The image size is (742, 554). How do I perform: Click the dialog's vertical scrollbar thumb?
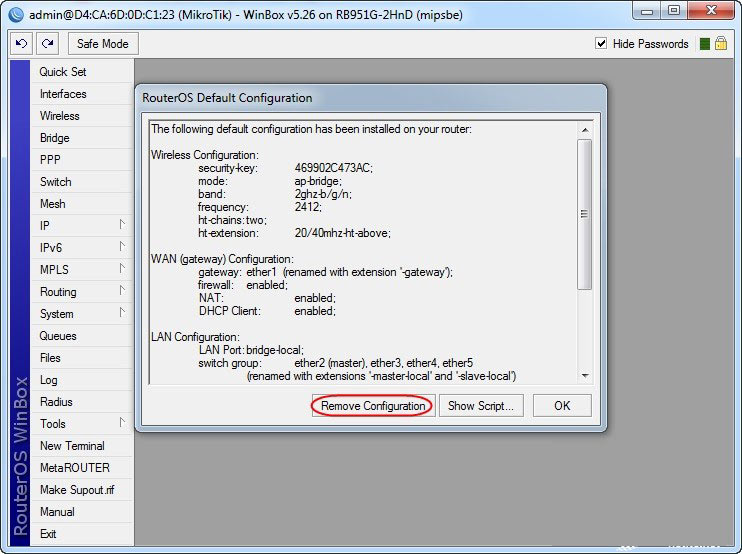click(x=585, y=214)
